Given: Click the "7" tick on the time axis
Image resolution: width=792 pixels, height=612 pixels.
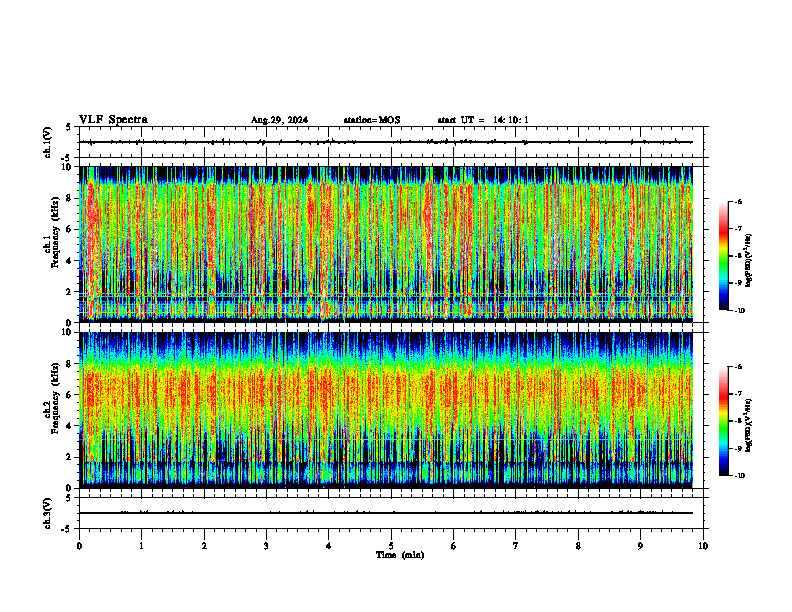Looking at the screenshot, I should 516,546.
